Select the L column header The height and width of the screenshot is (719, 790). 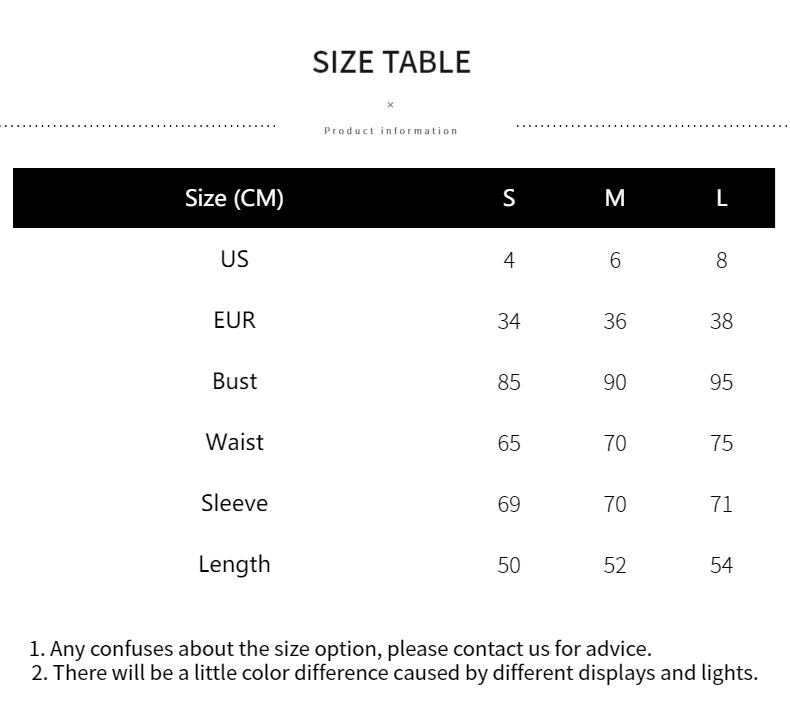[x=721, y=198]
